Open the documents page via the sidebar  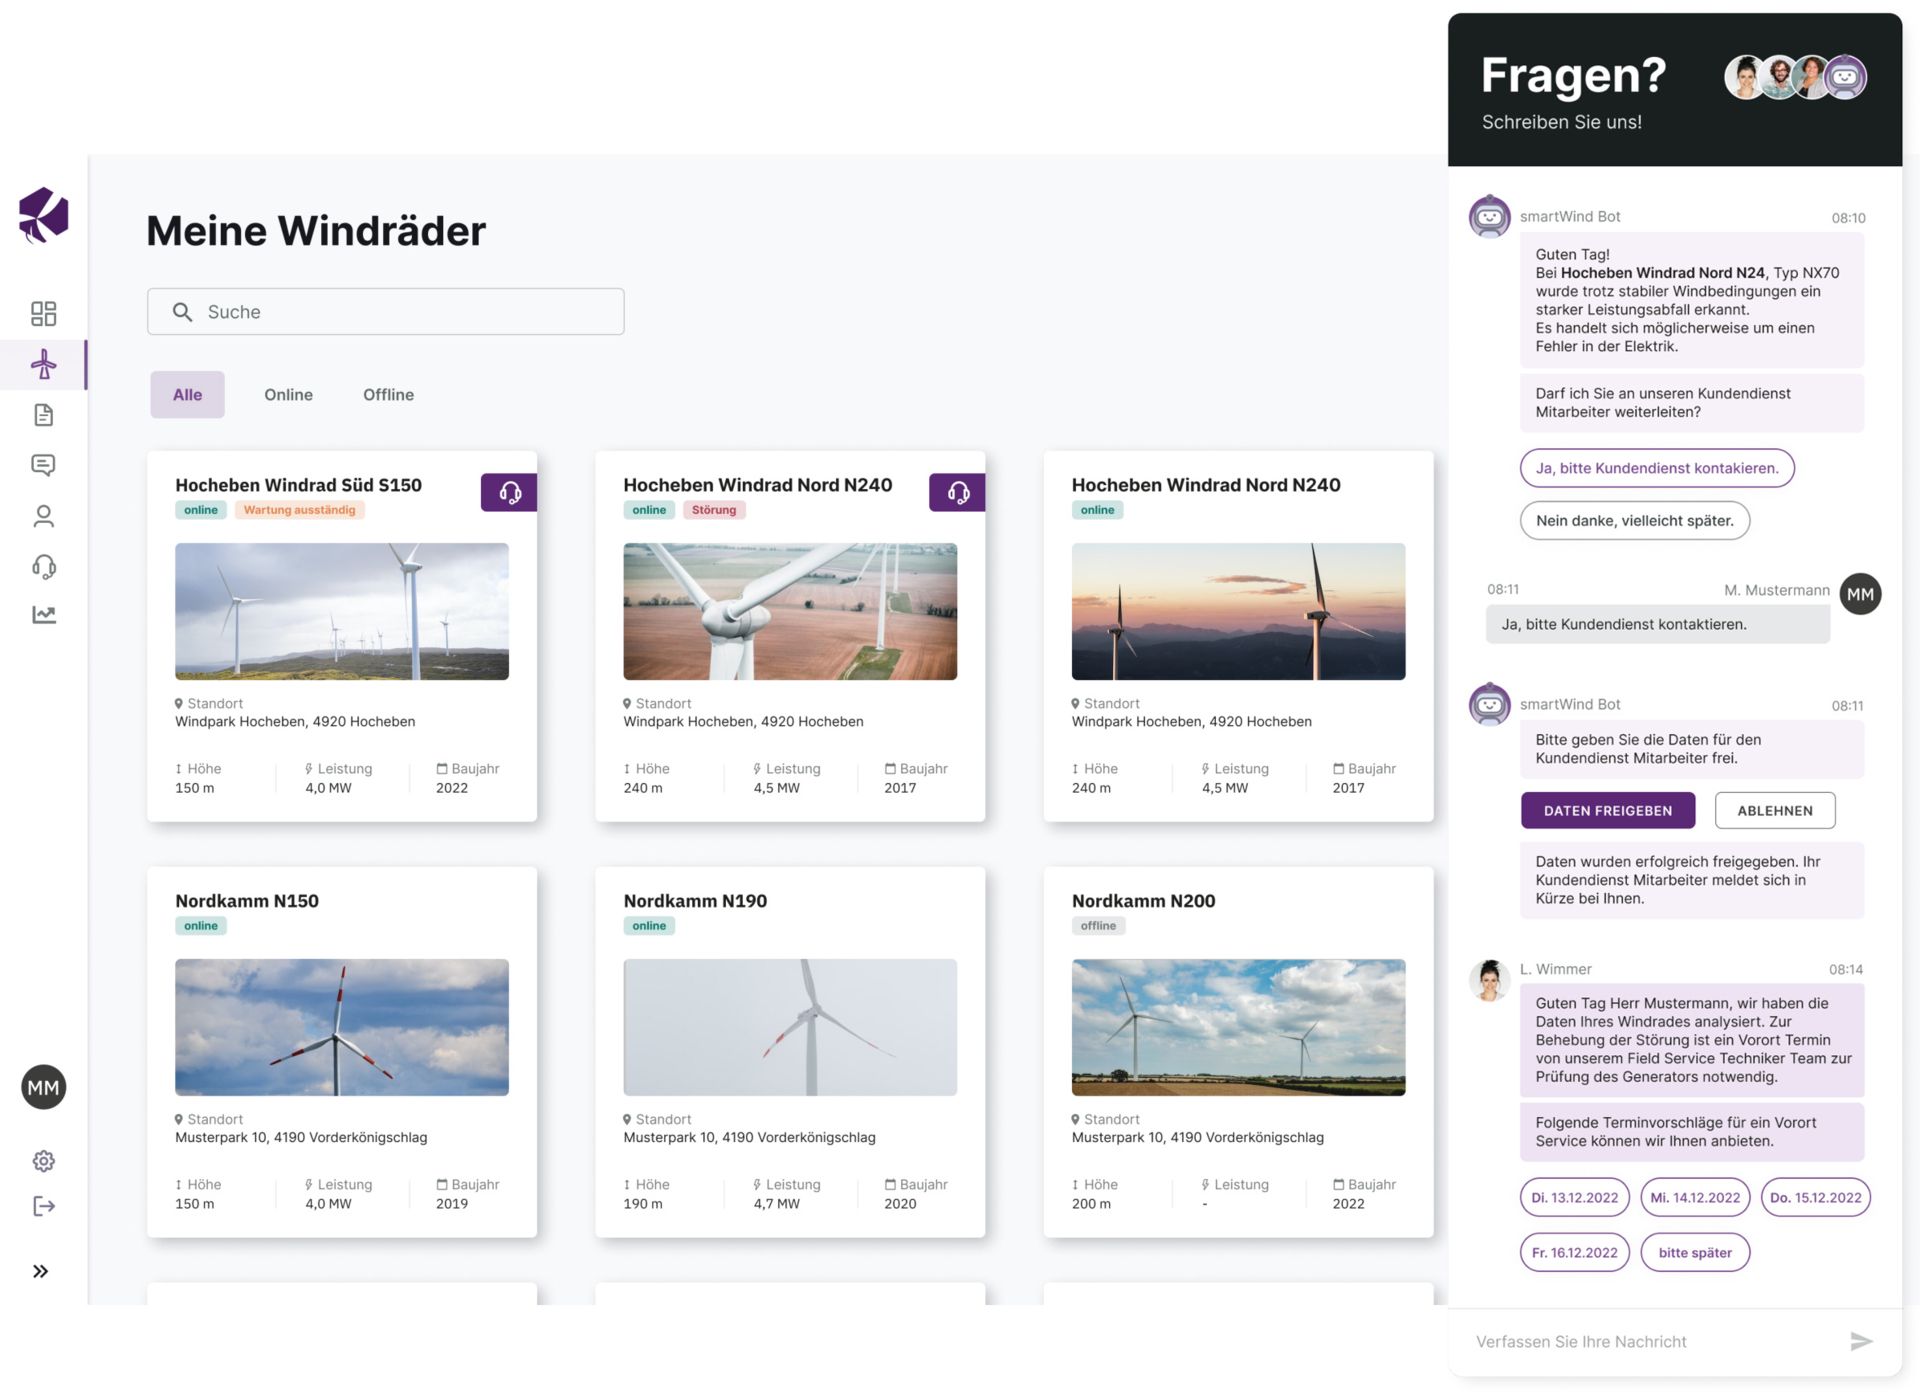pyautogui.click(x=44, y=415)
